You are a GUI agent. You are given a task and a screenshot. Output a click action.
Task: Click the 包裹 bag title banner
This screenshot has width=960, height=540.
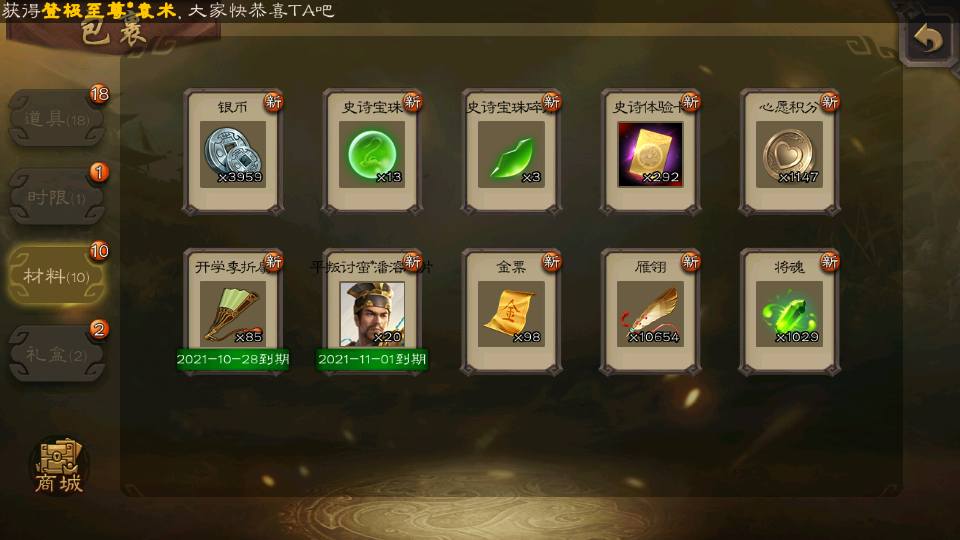[x=114, y=35]
